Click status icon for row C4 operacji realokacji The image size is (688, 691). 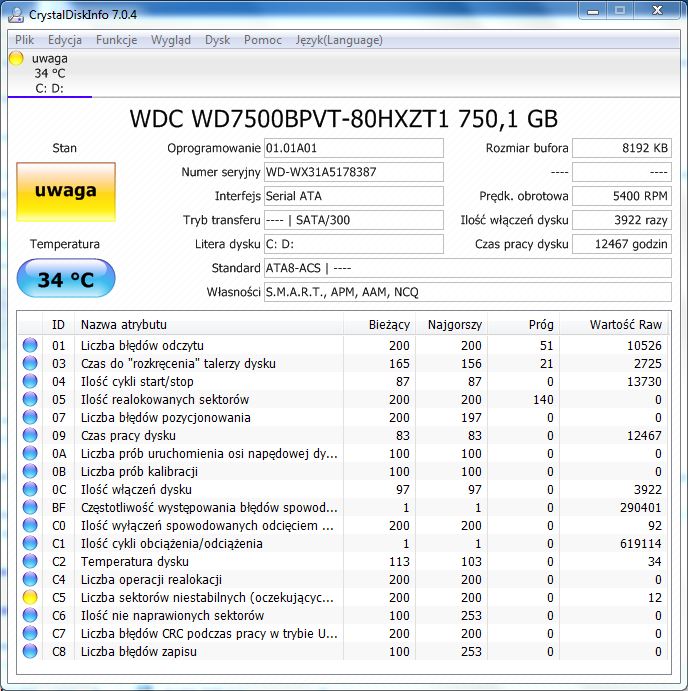(30, 580)
